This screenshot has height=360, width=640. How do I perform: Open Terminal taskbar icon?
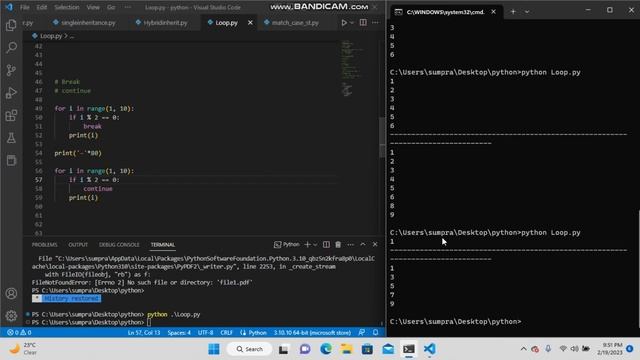[x=409, y=349]
